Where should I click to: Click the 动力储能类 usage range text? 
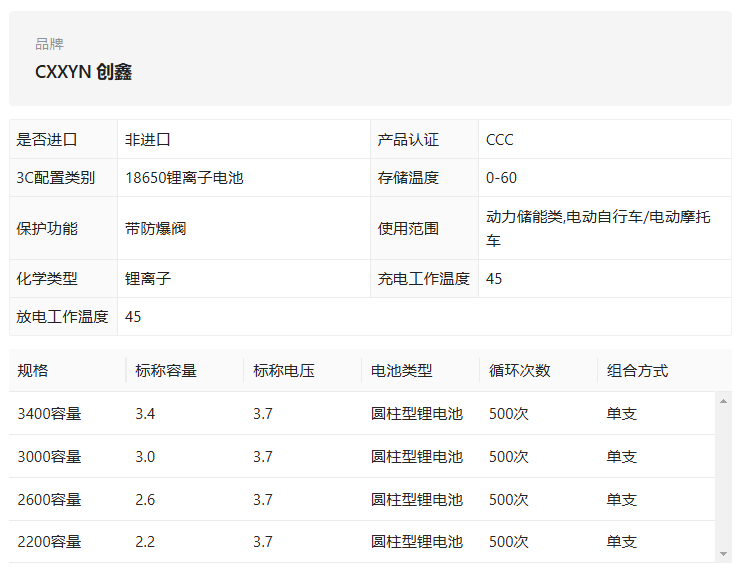point(524,217)
